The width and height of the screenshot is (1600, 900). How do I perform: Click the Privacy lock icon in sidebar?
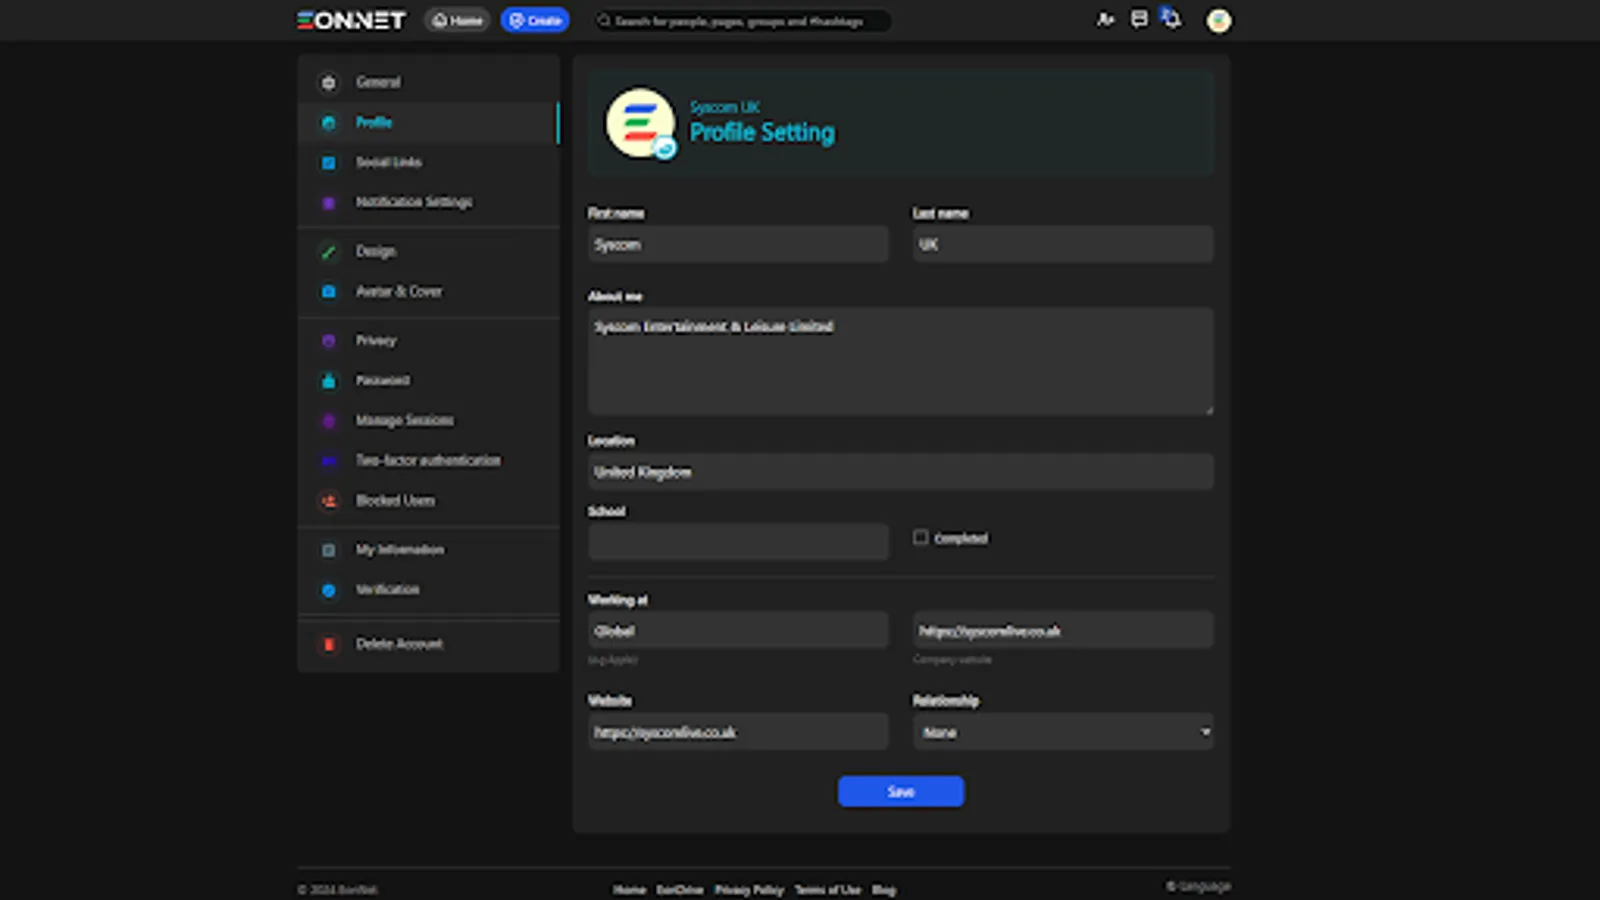point(328,341)
